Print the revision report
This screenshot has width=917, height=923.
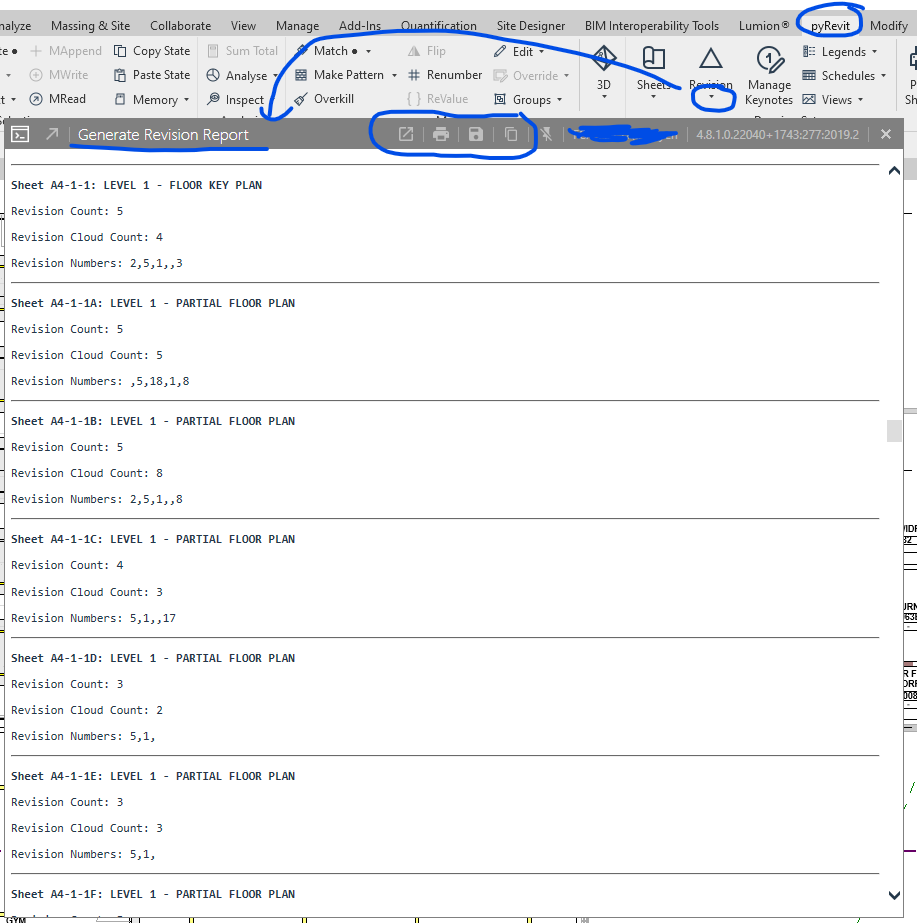click(441, 133)
